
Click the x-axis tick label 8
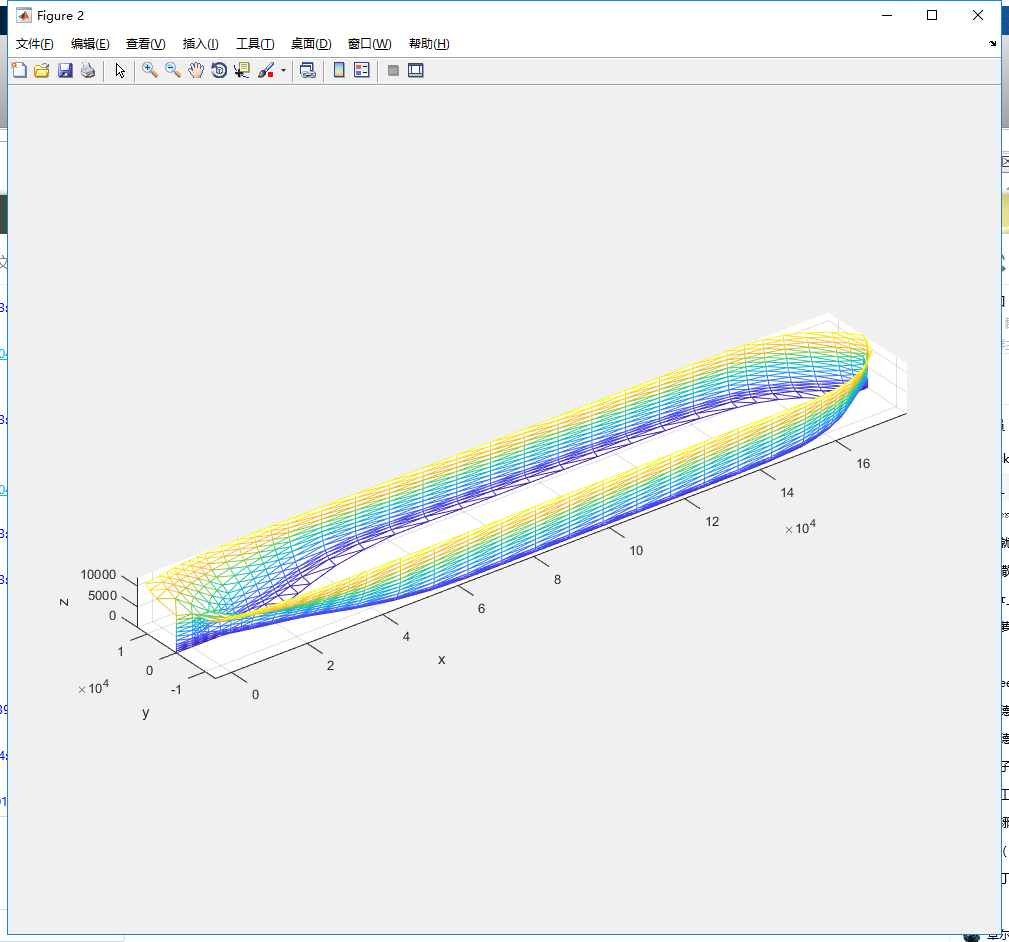[557, 580]
